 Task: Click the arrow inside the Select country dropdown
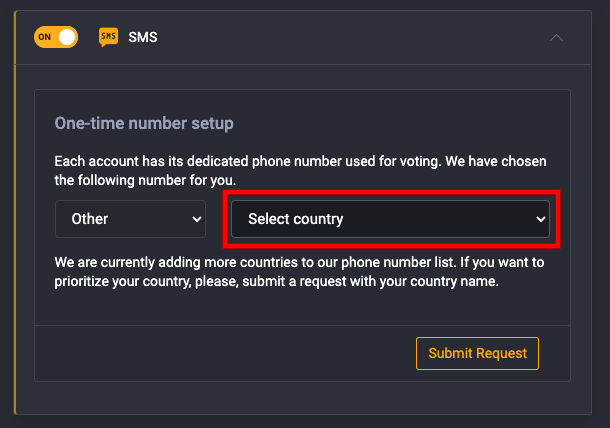pyautogui.click(x=541, y=219)
